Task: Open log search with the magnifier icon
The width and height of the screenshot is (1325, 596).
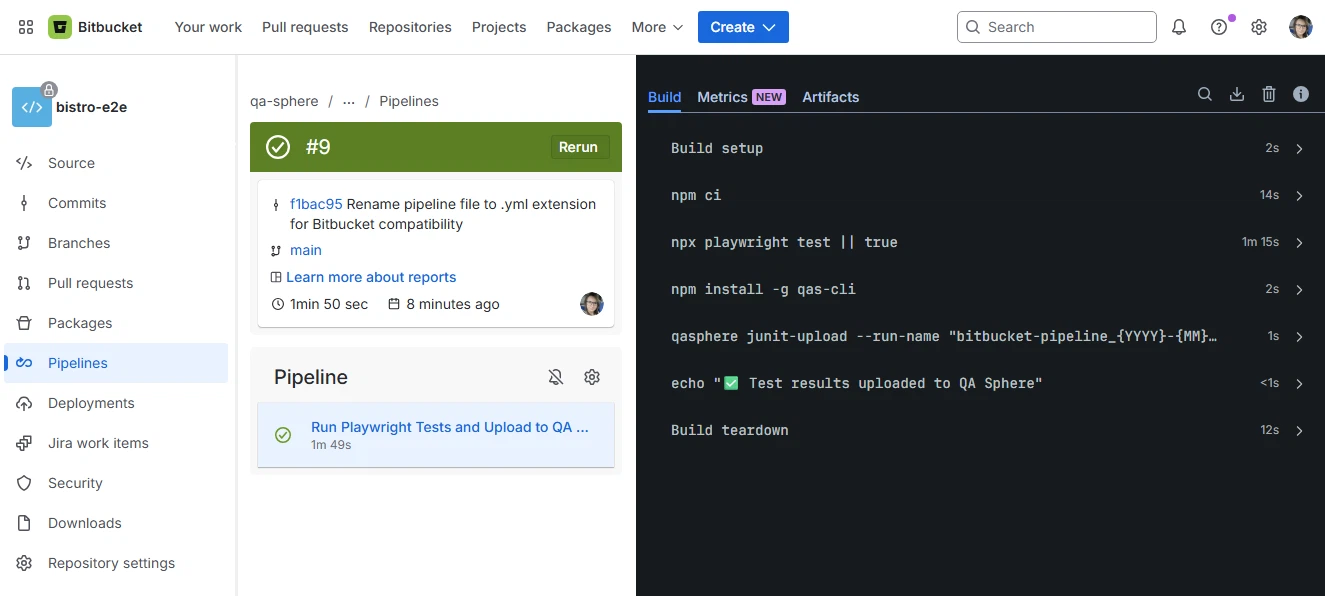Action: (1204, 94)
